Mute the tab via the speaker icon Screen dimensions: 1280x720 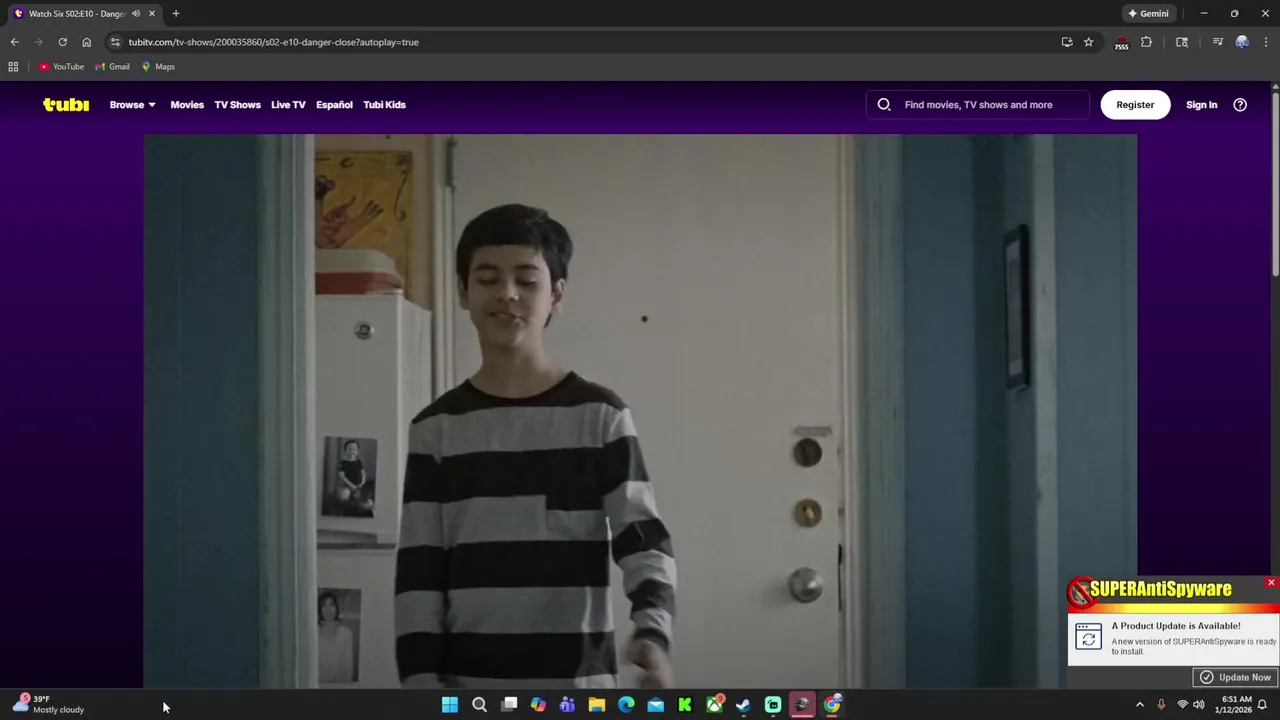pos(136,14)
